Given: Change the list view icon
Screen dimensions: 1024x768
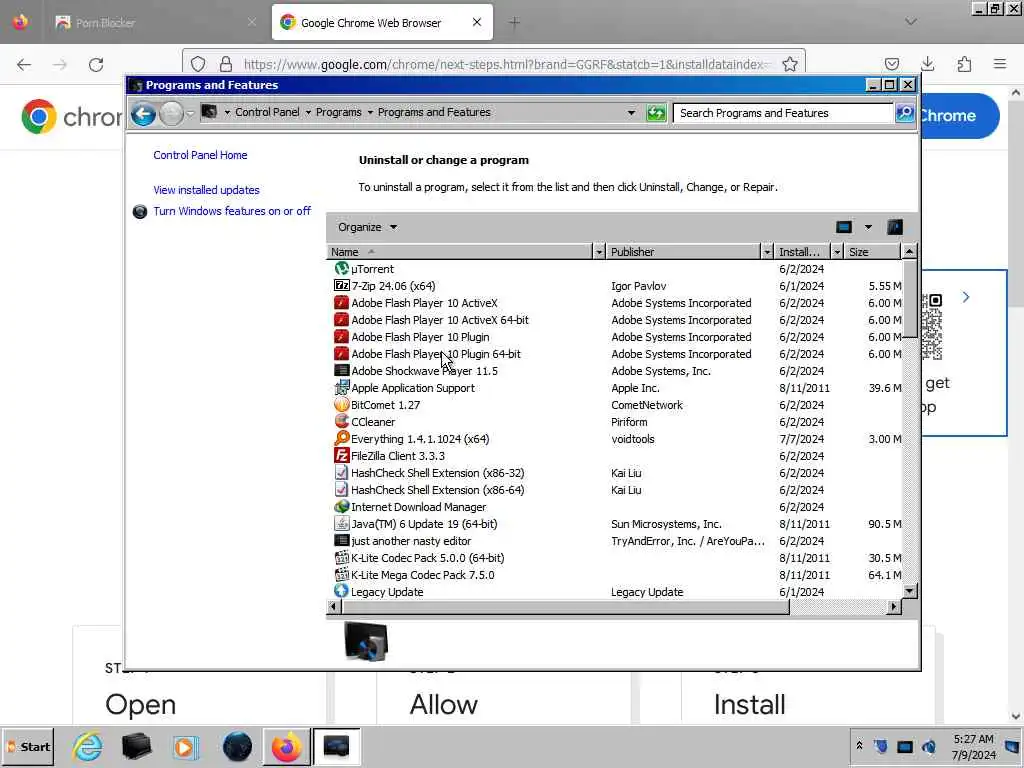Looking at the screenshot, I should click(844, 227).
